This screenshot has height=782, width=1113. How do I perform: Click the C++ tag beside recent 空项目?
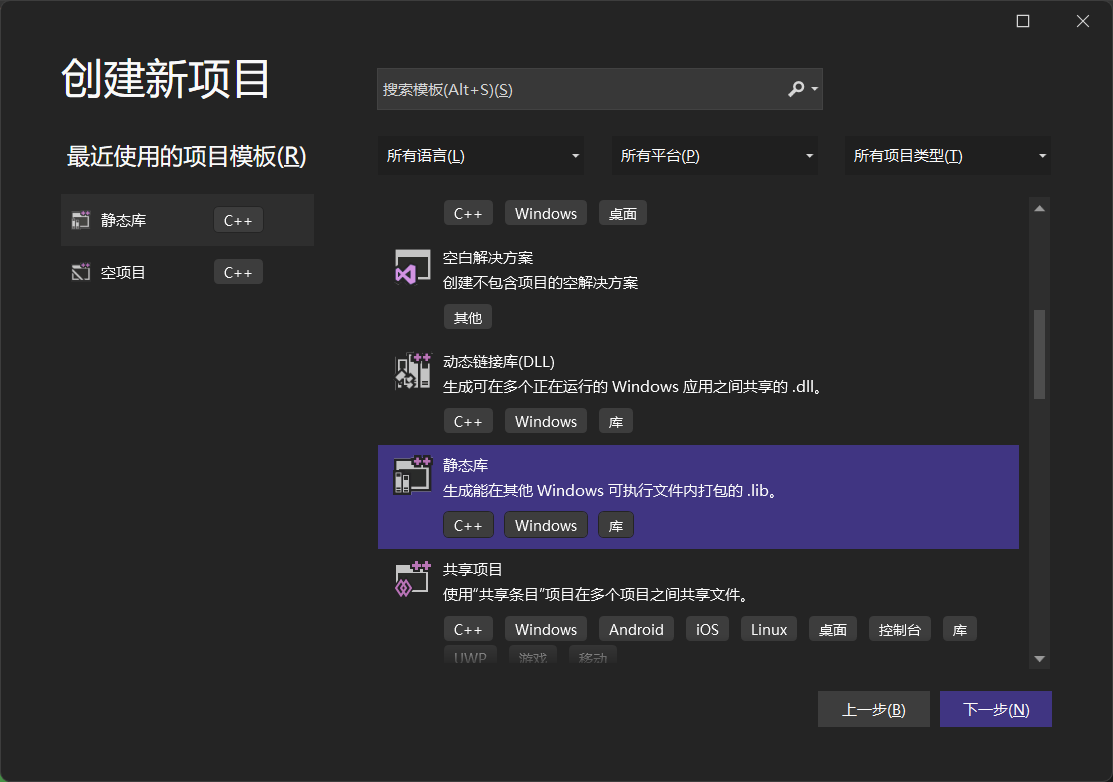(238, 272)
